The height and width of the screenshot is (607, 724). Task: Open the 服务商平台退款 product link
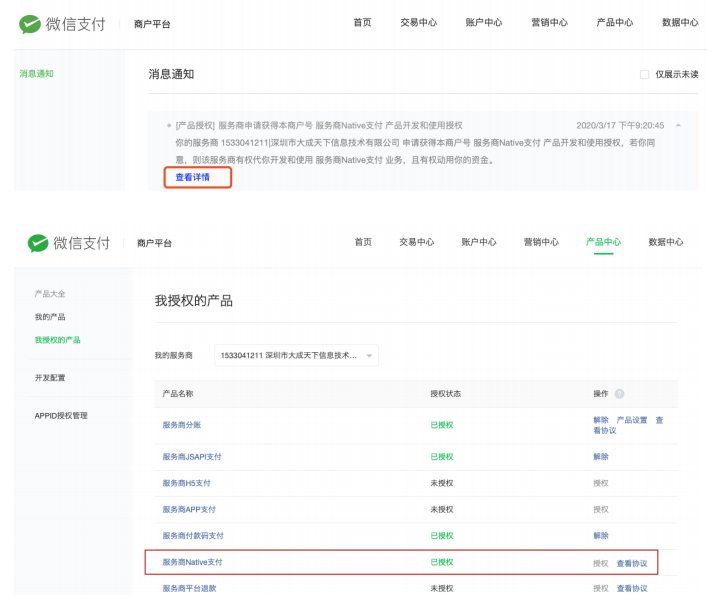(189, 589)
